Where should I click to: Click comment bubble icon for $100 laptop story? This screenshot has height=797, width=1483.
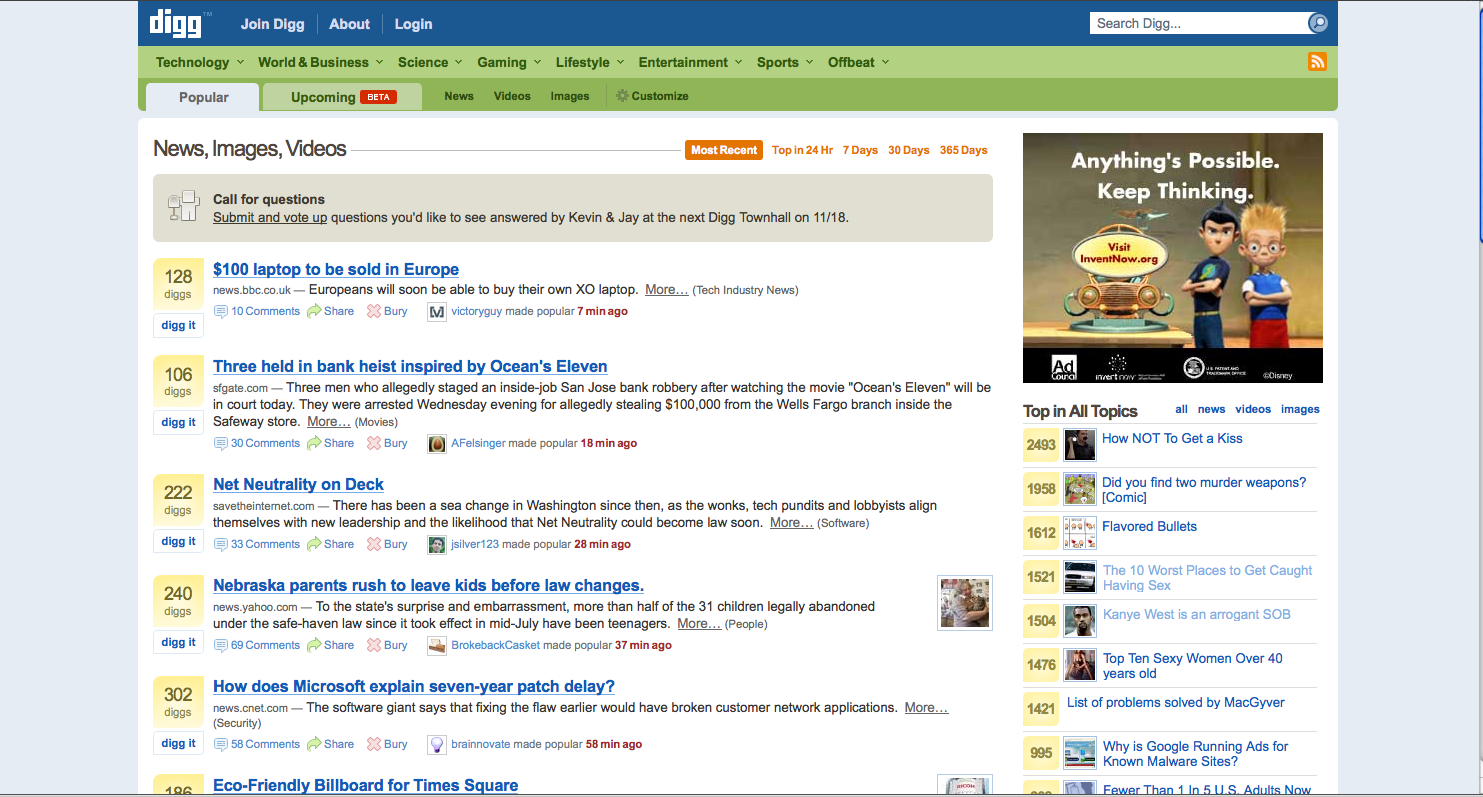[x=221, y=312]
